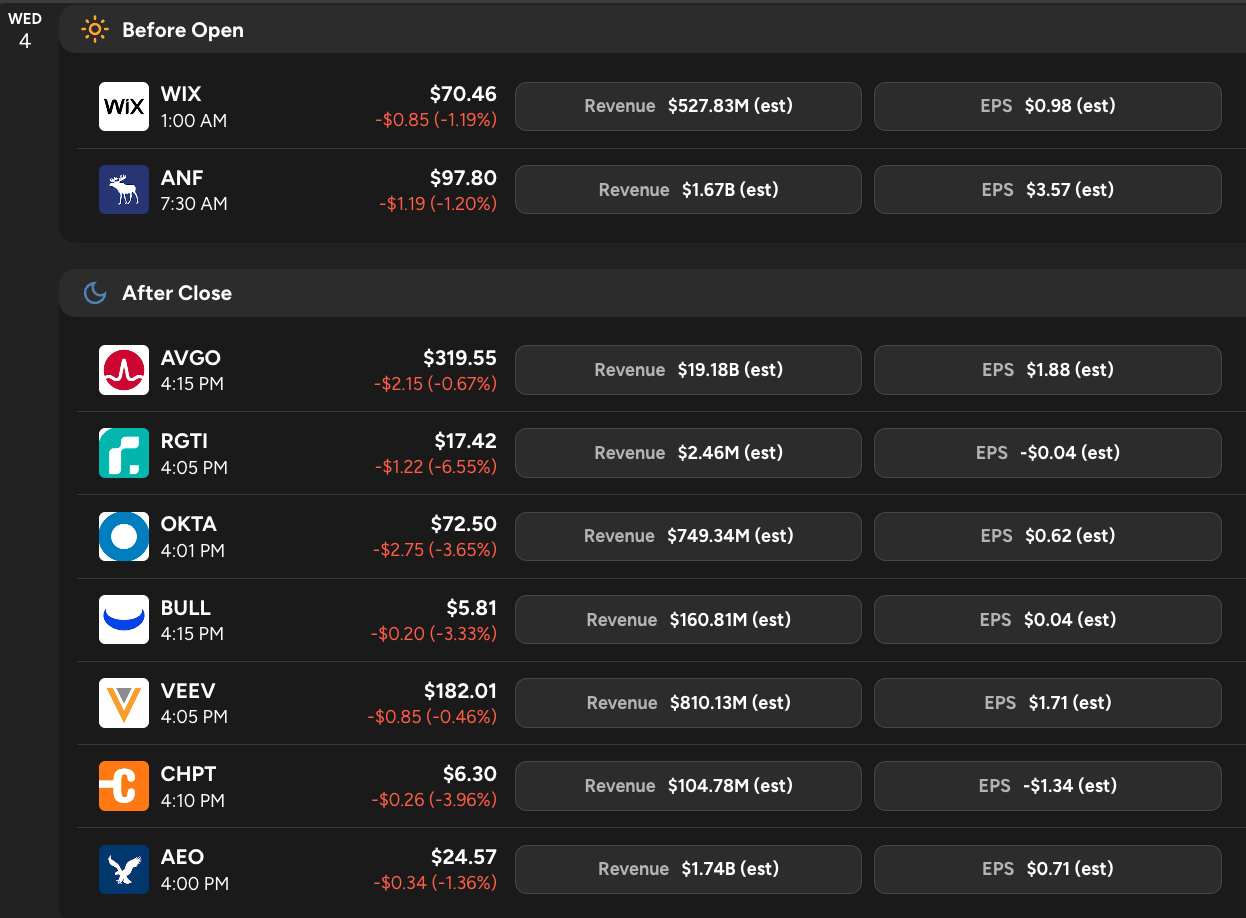
Task: Click the sun icon beside Before Open
Action: 95,30
